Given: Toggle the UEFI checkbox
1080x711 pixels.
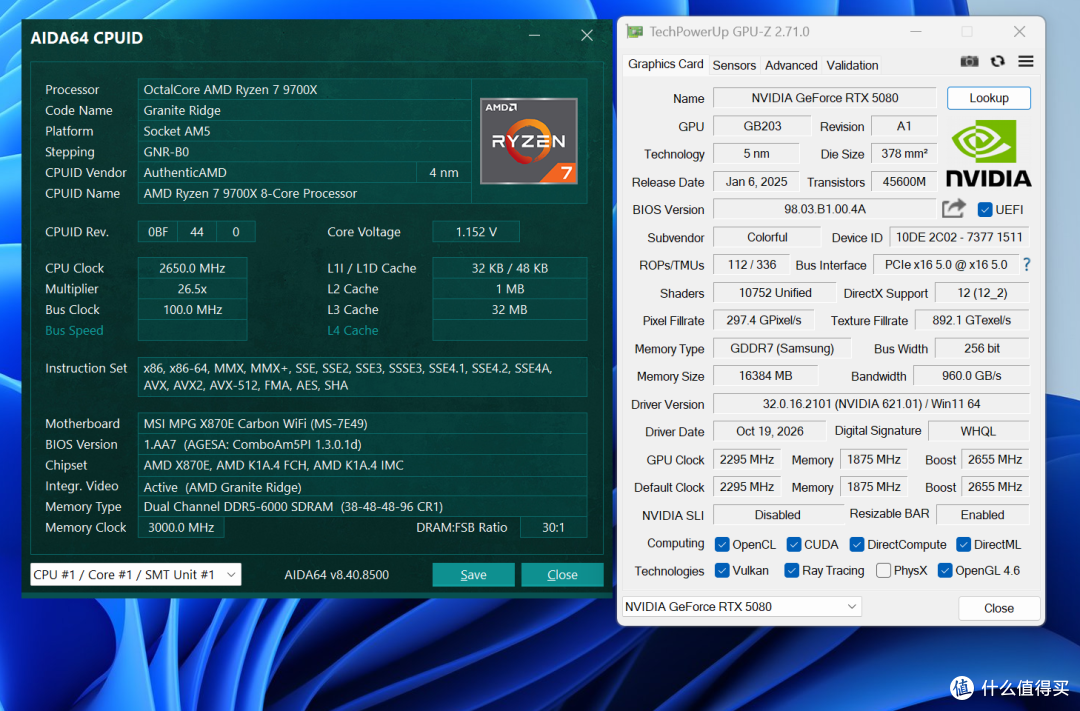Looking at the screenshot, I should click(985, 209).
